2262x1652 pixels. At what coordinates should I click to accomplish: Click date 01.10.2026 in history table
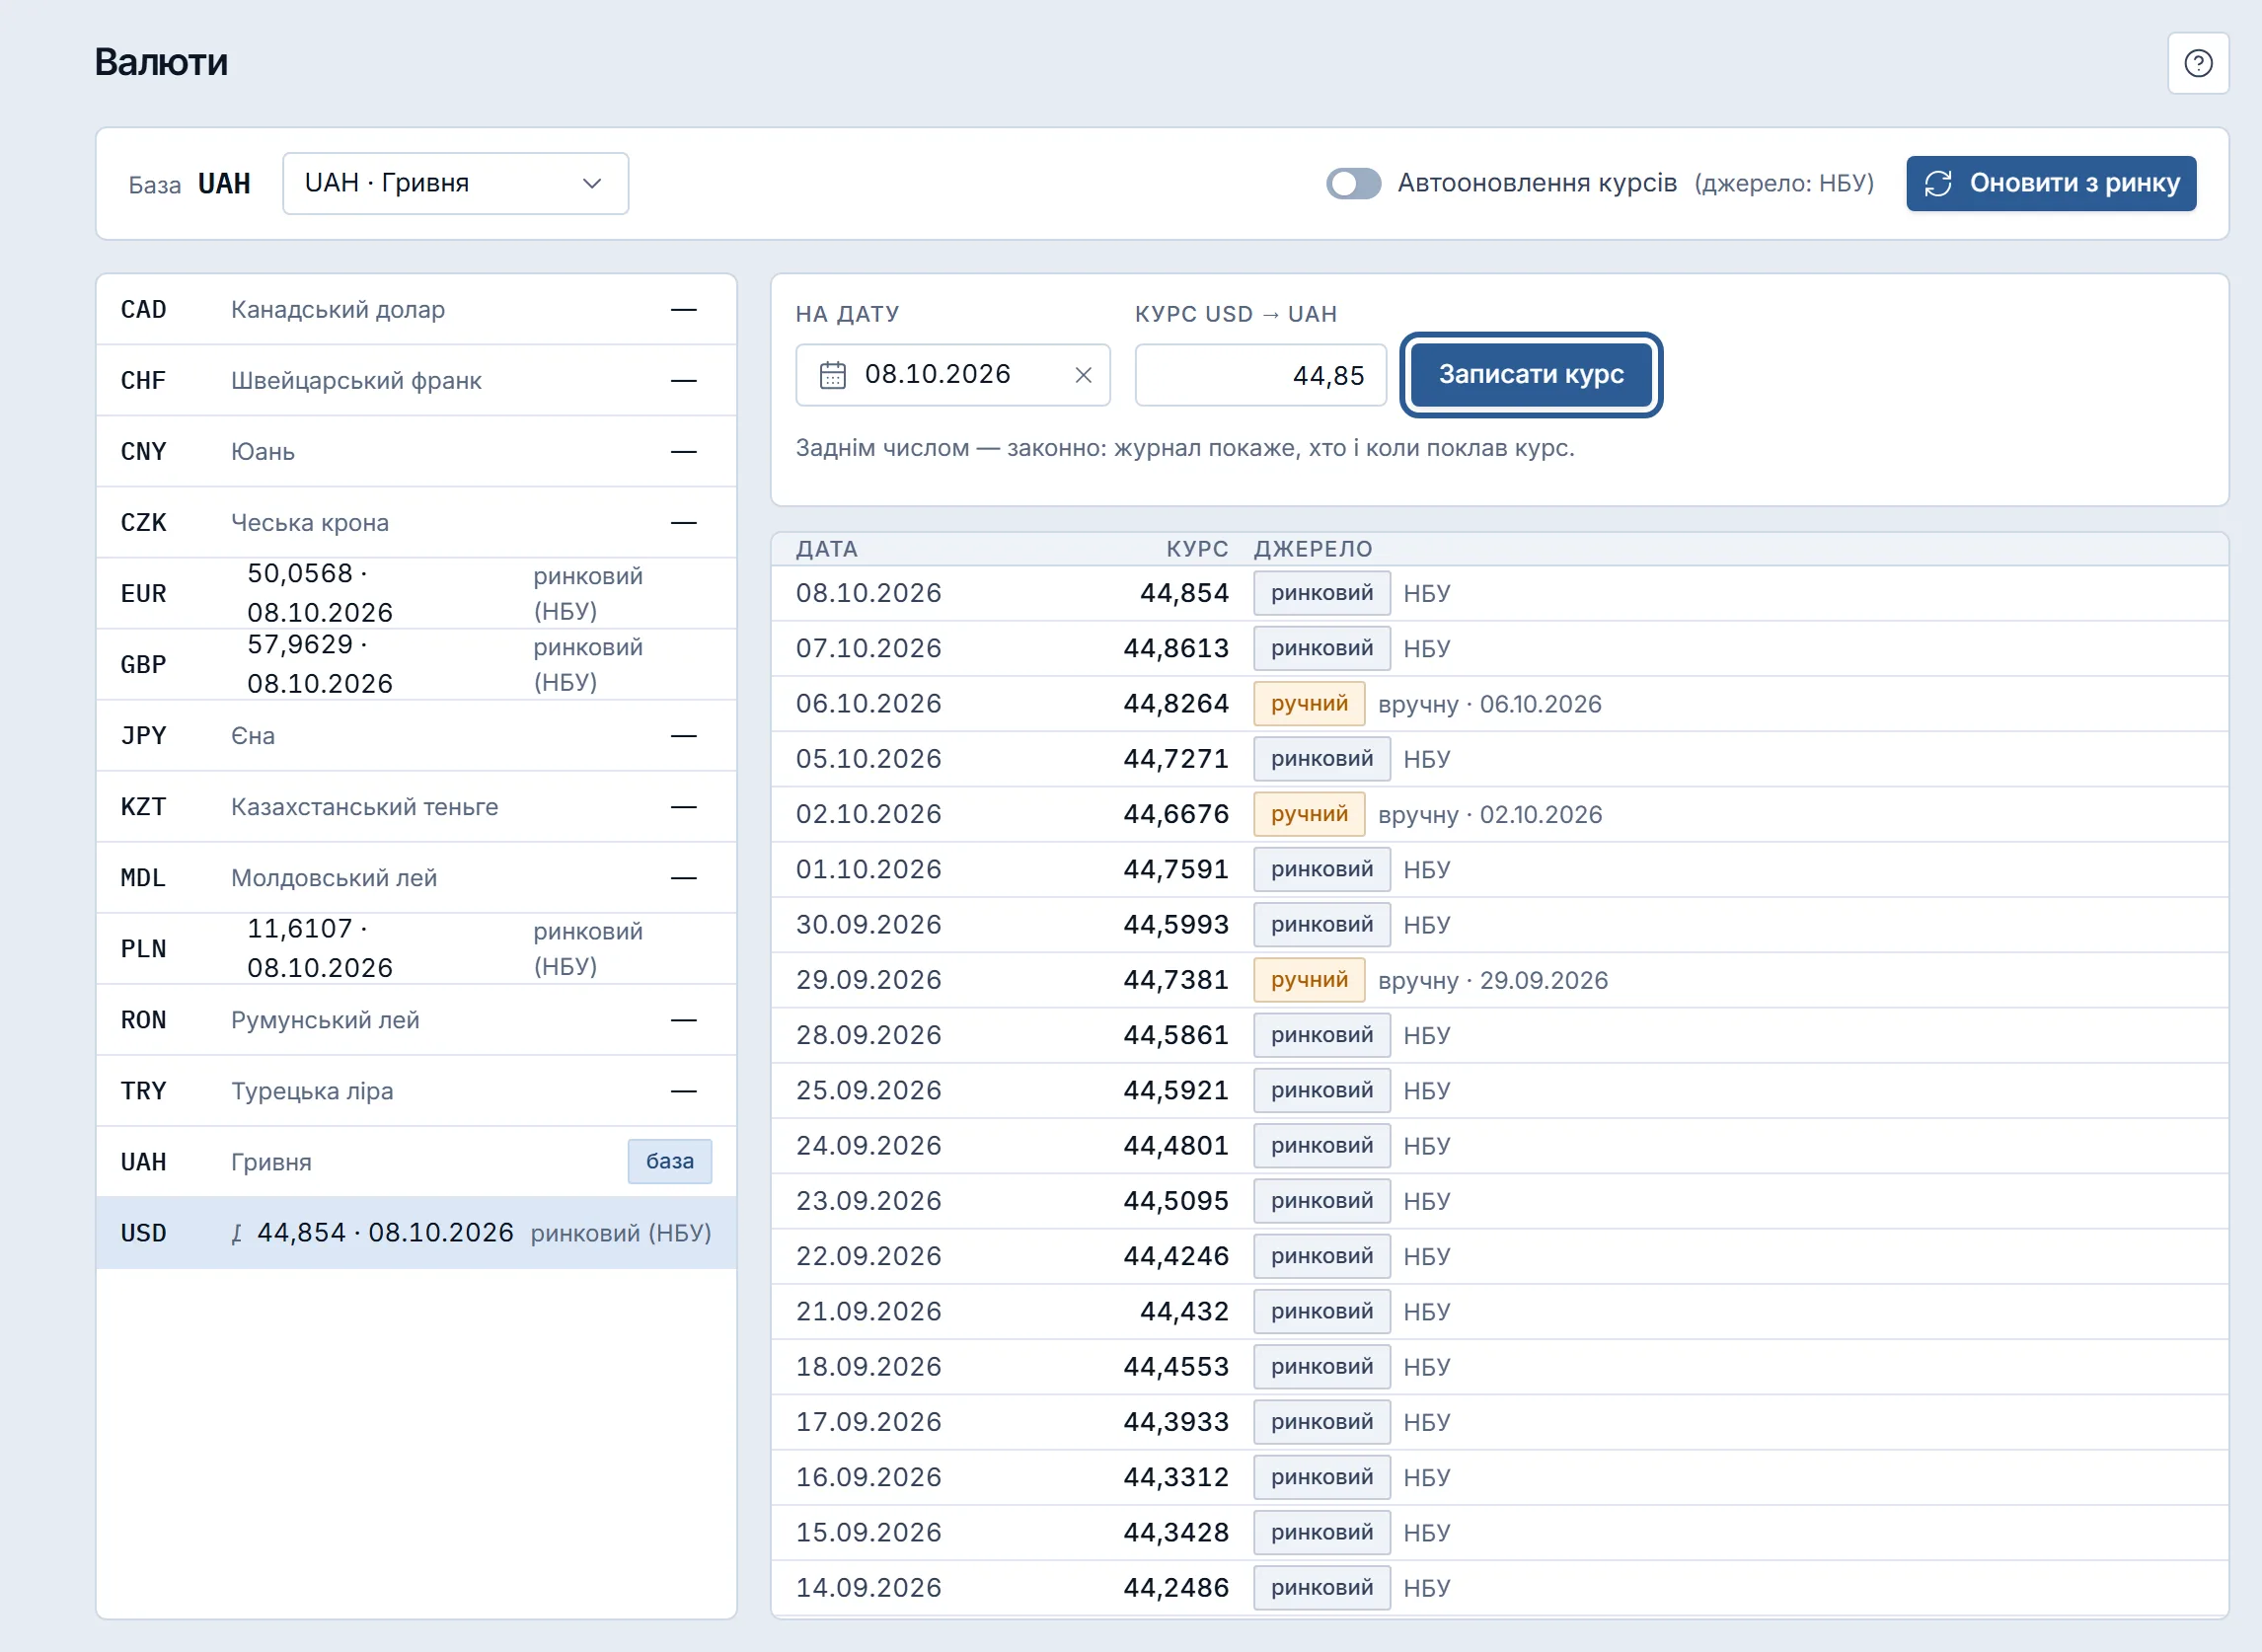click(x=868, y=869)
